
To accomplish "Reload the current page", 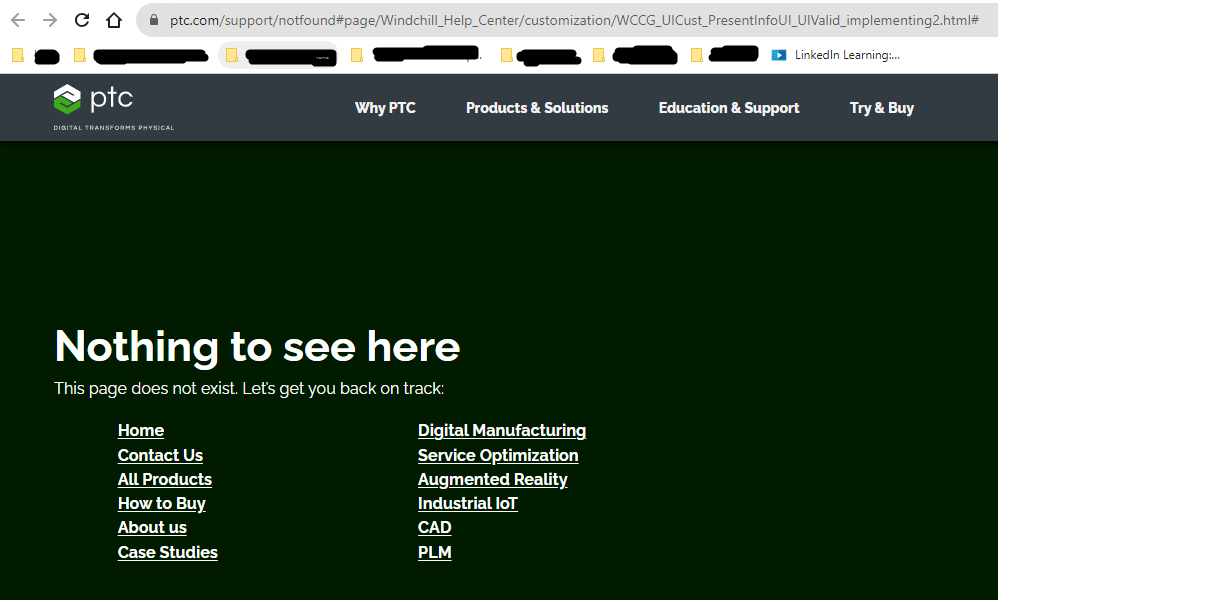I will [80, 19].
